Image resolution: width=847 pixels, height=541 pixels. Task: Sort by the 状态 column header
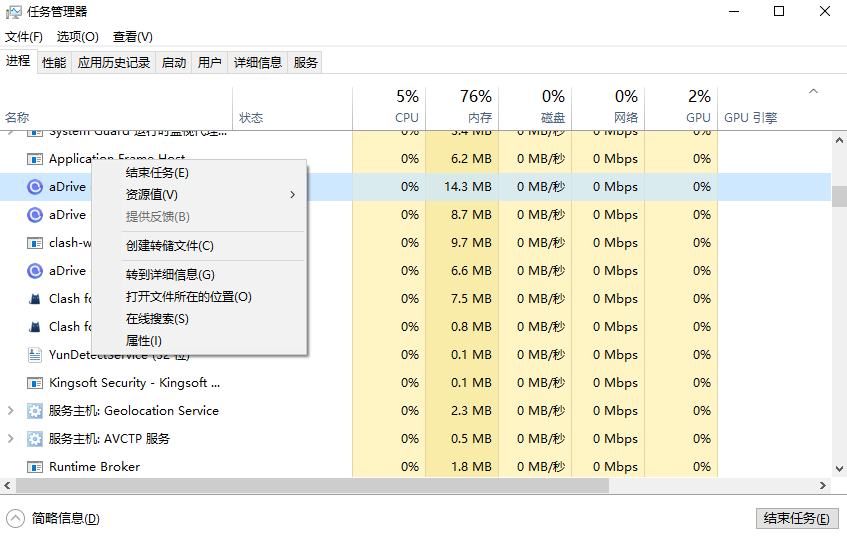pyautogui.click(x=292, y=108)
